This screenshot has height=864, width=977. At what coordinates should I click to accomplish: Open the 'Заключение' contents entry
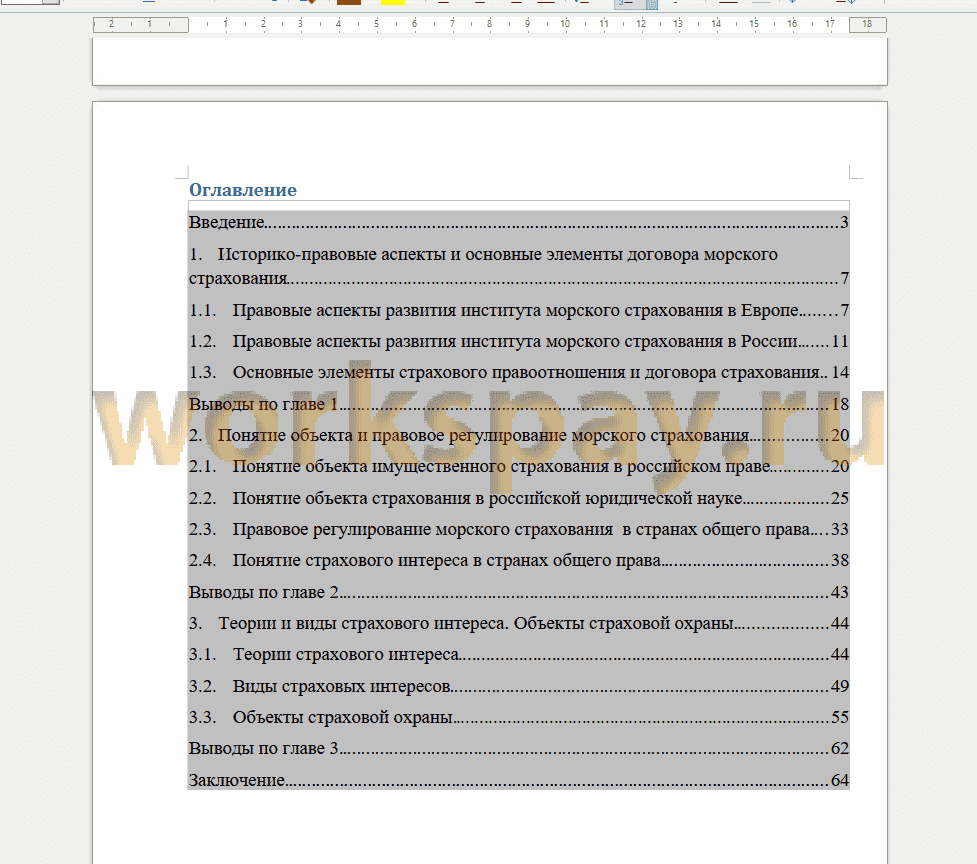coord(518,781)
